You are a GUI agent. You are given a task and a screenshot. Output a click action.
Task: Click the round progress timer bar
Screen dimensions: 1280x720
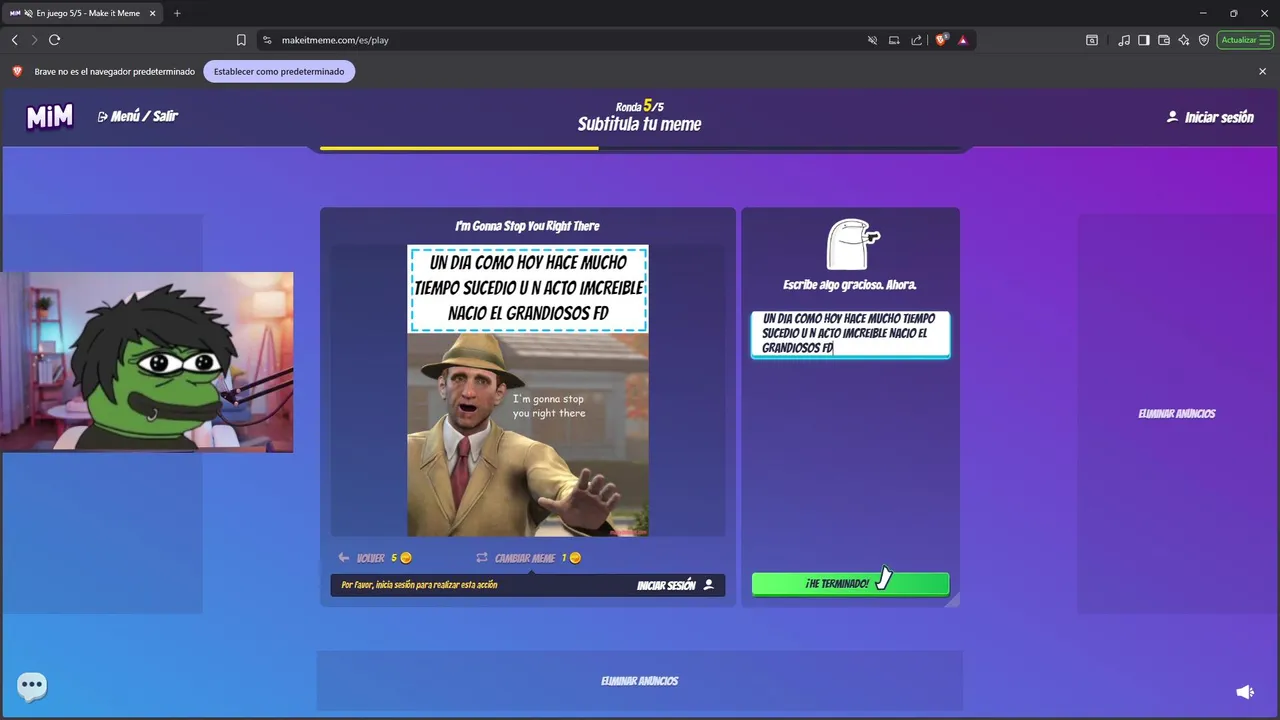coord(640,148)
